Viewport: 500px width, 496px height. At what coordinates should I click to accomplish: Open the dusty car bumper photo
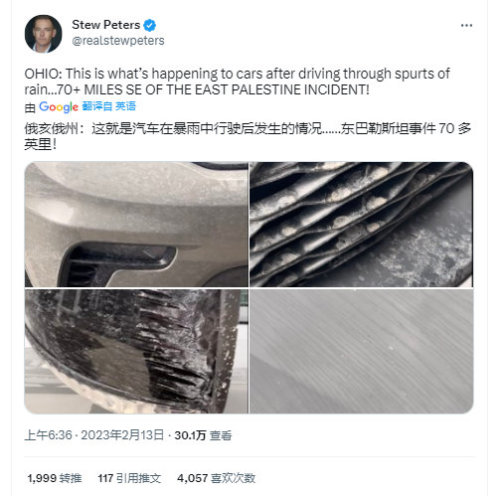(x=136, y=224)
